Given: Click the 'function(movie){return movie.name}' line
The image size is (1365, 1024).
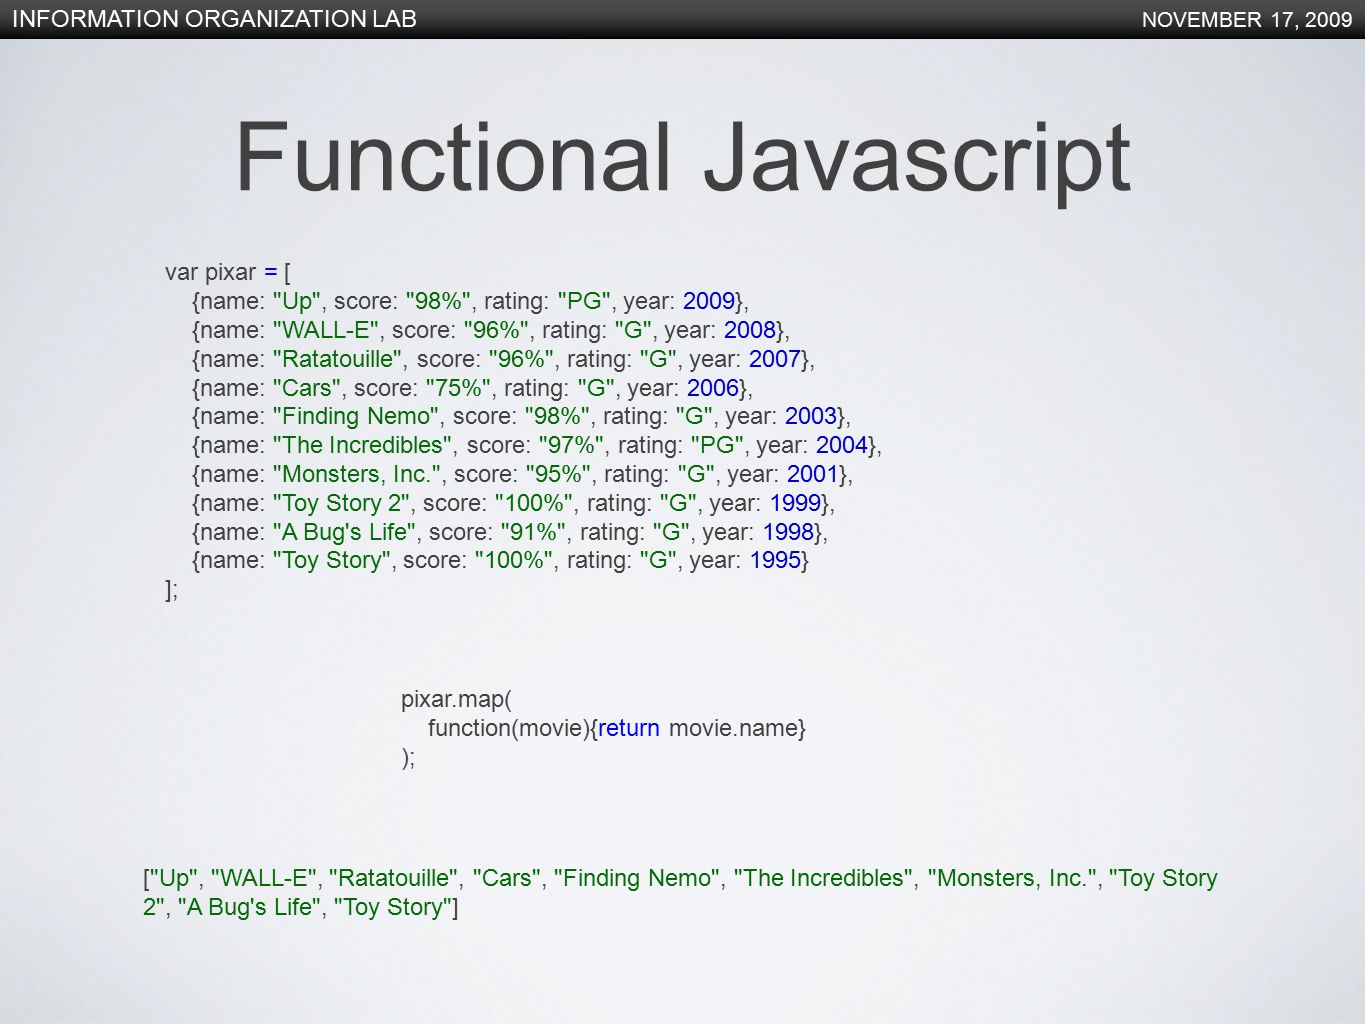Looking at the screenshot, I should 617,728.
